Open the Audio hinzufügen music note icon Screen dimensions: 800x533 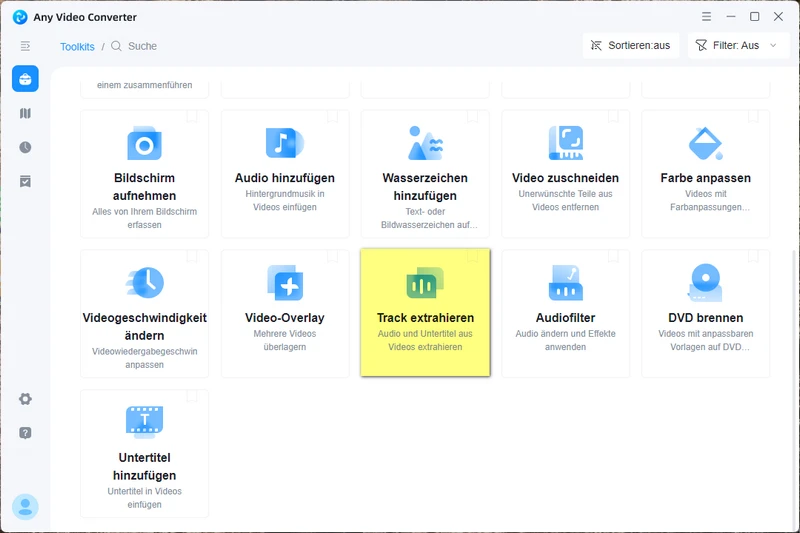tap(285, 143)
